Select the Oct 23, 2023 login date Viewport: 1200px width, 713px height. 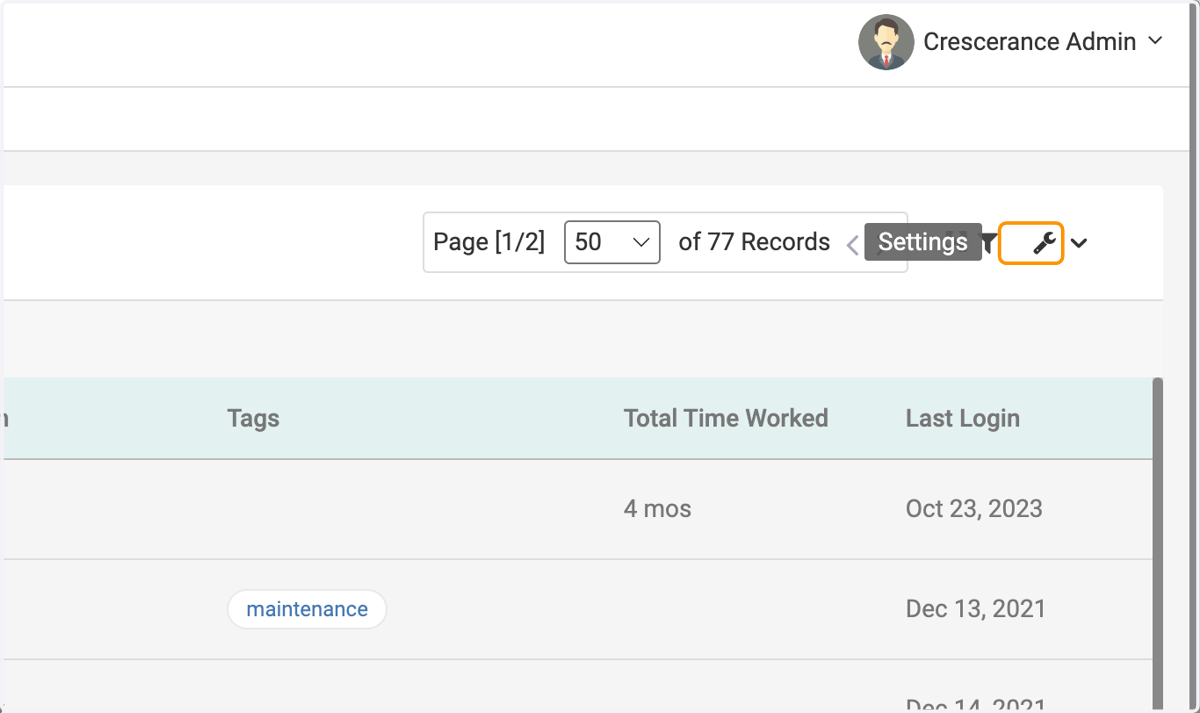tap(974, 508)
